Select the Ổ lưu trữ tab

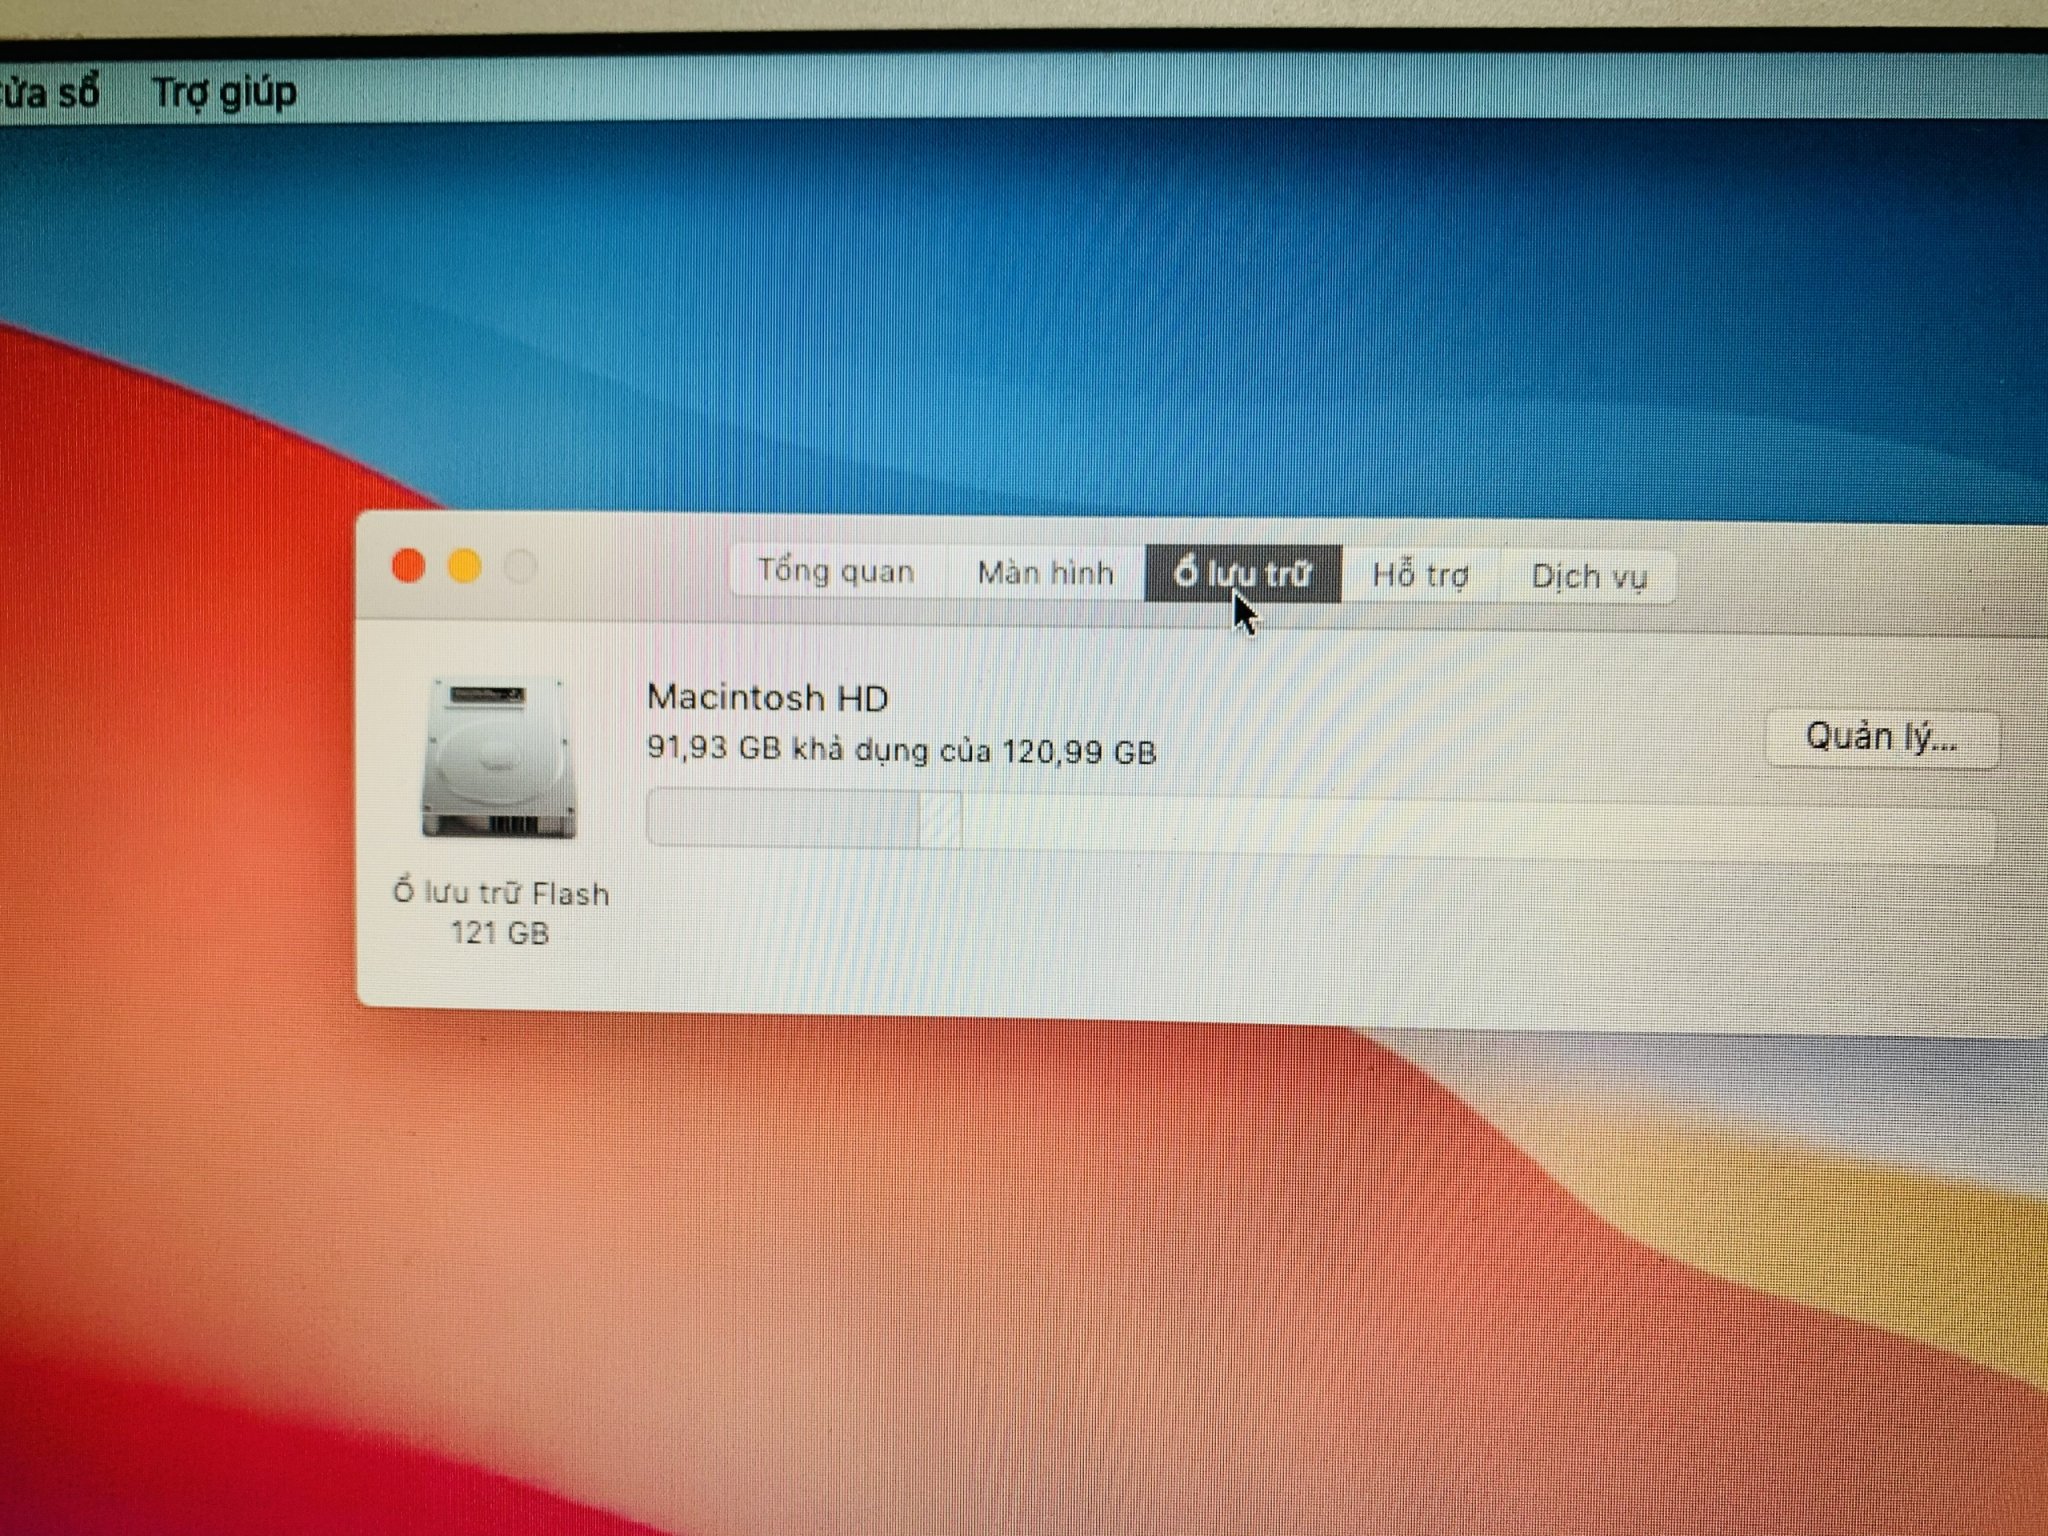tap(1243, 574)
